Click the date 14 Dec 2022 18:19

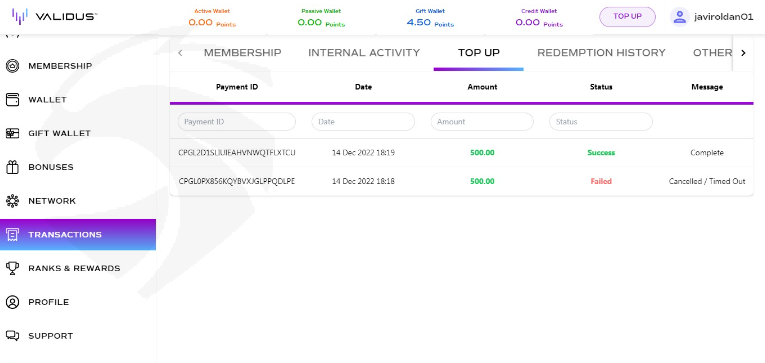pyautogui.click(x=363, y=153)
